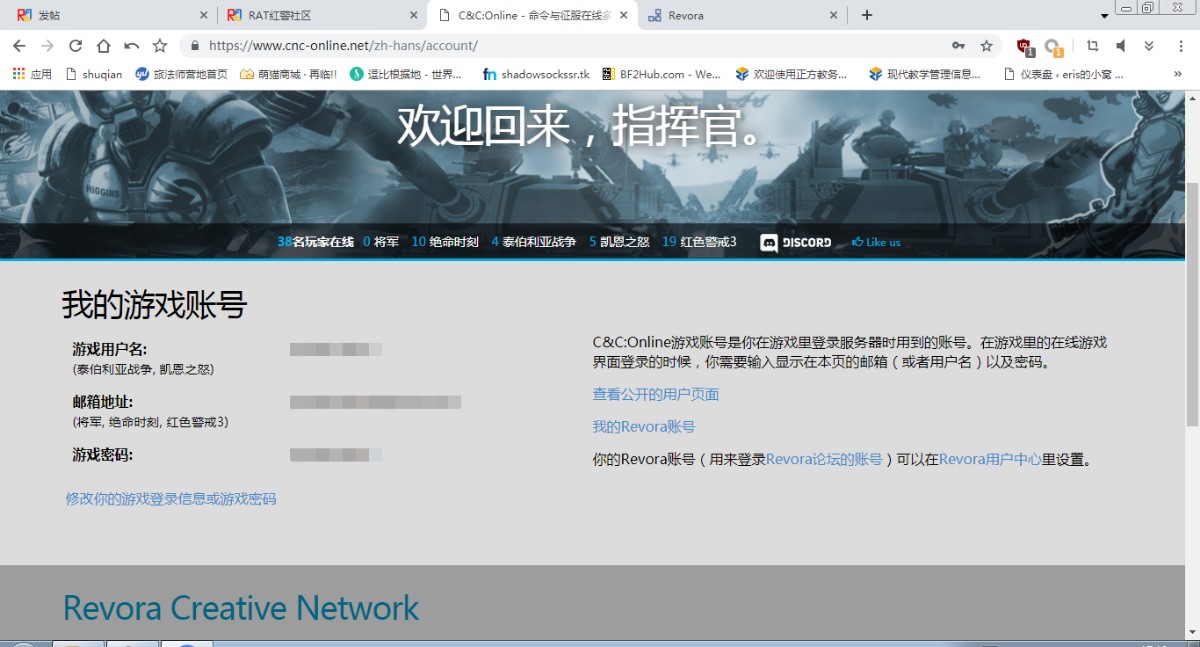Click 修改你的游戏登录信息或游戏密码 link
Screen dimensions: 1200x647
[x=171, y=498]
